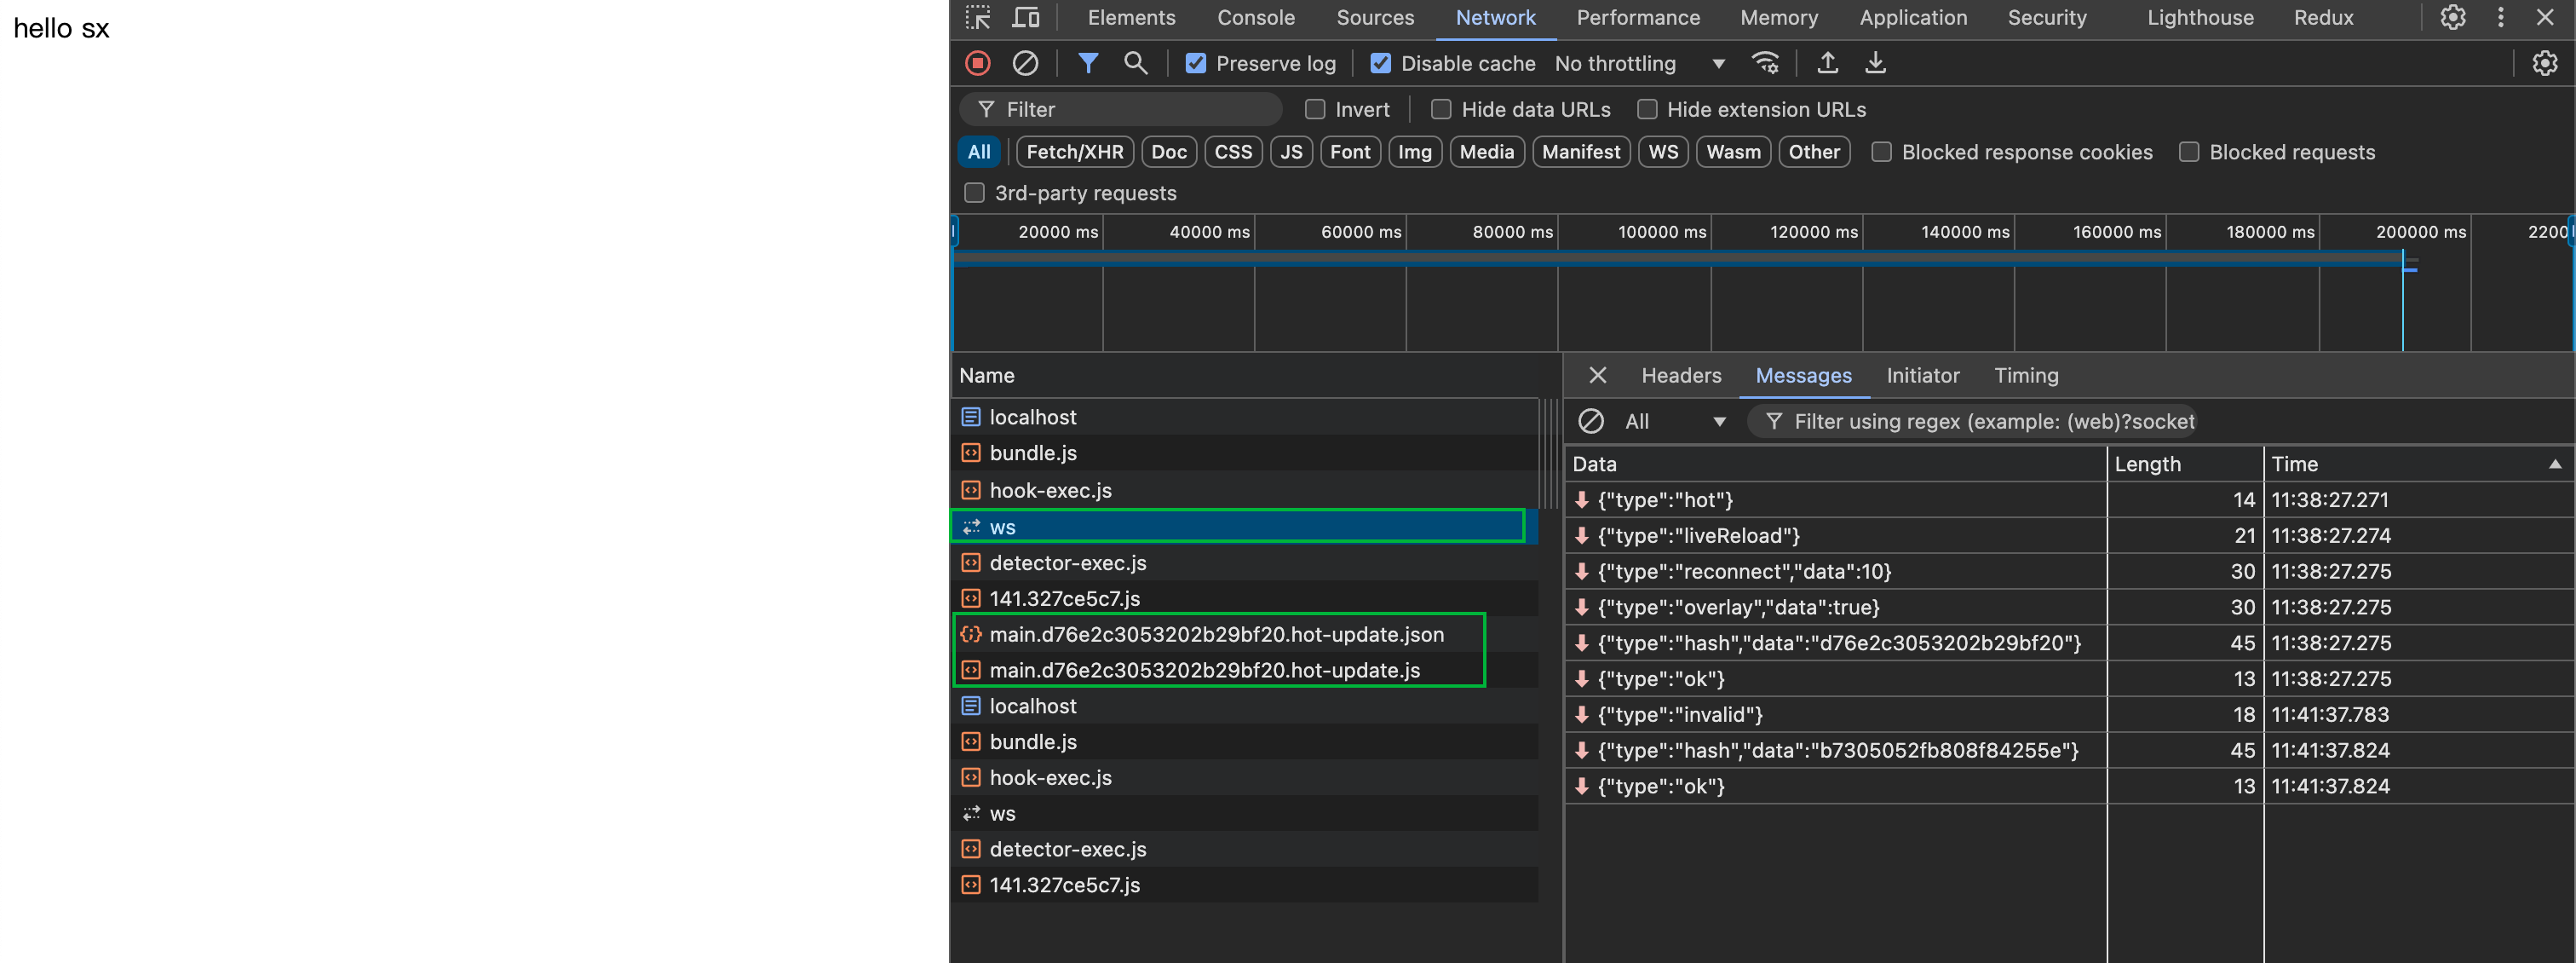Select hash message b7305052fb808f84255e
Image resolution: width=2576 pixels, height=963 pixels.
click(2069, 751)
